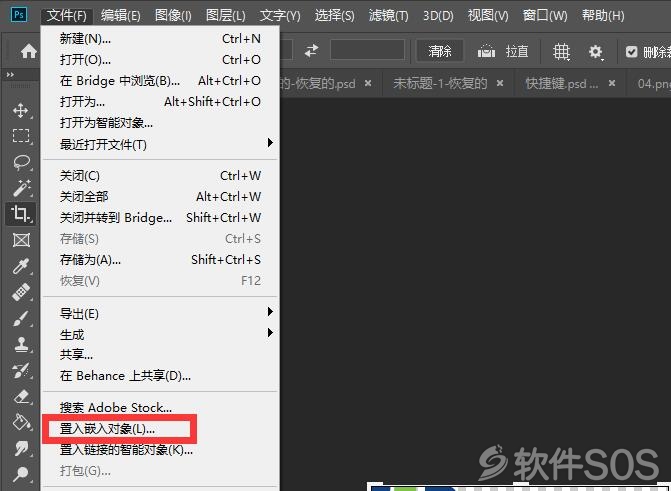Screen dimensions: 671x491
Task: Select the Brush tool
Action: [x=21, y=318]
